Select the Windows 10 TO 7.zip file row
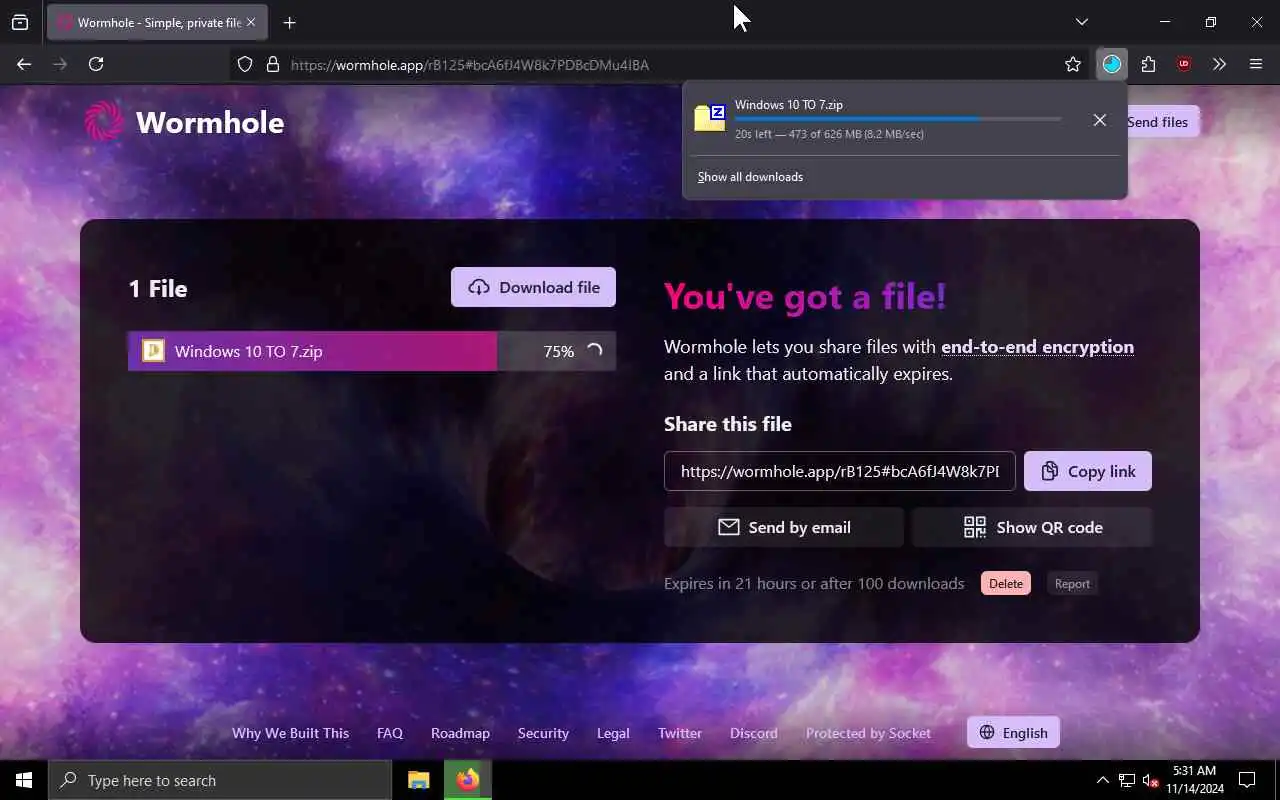Screen dimensions: 1280x800 coord(372,351)
